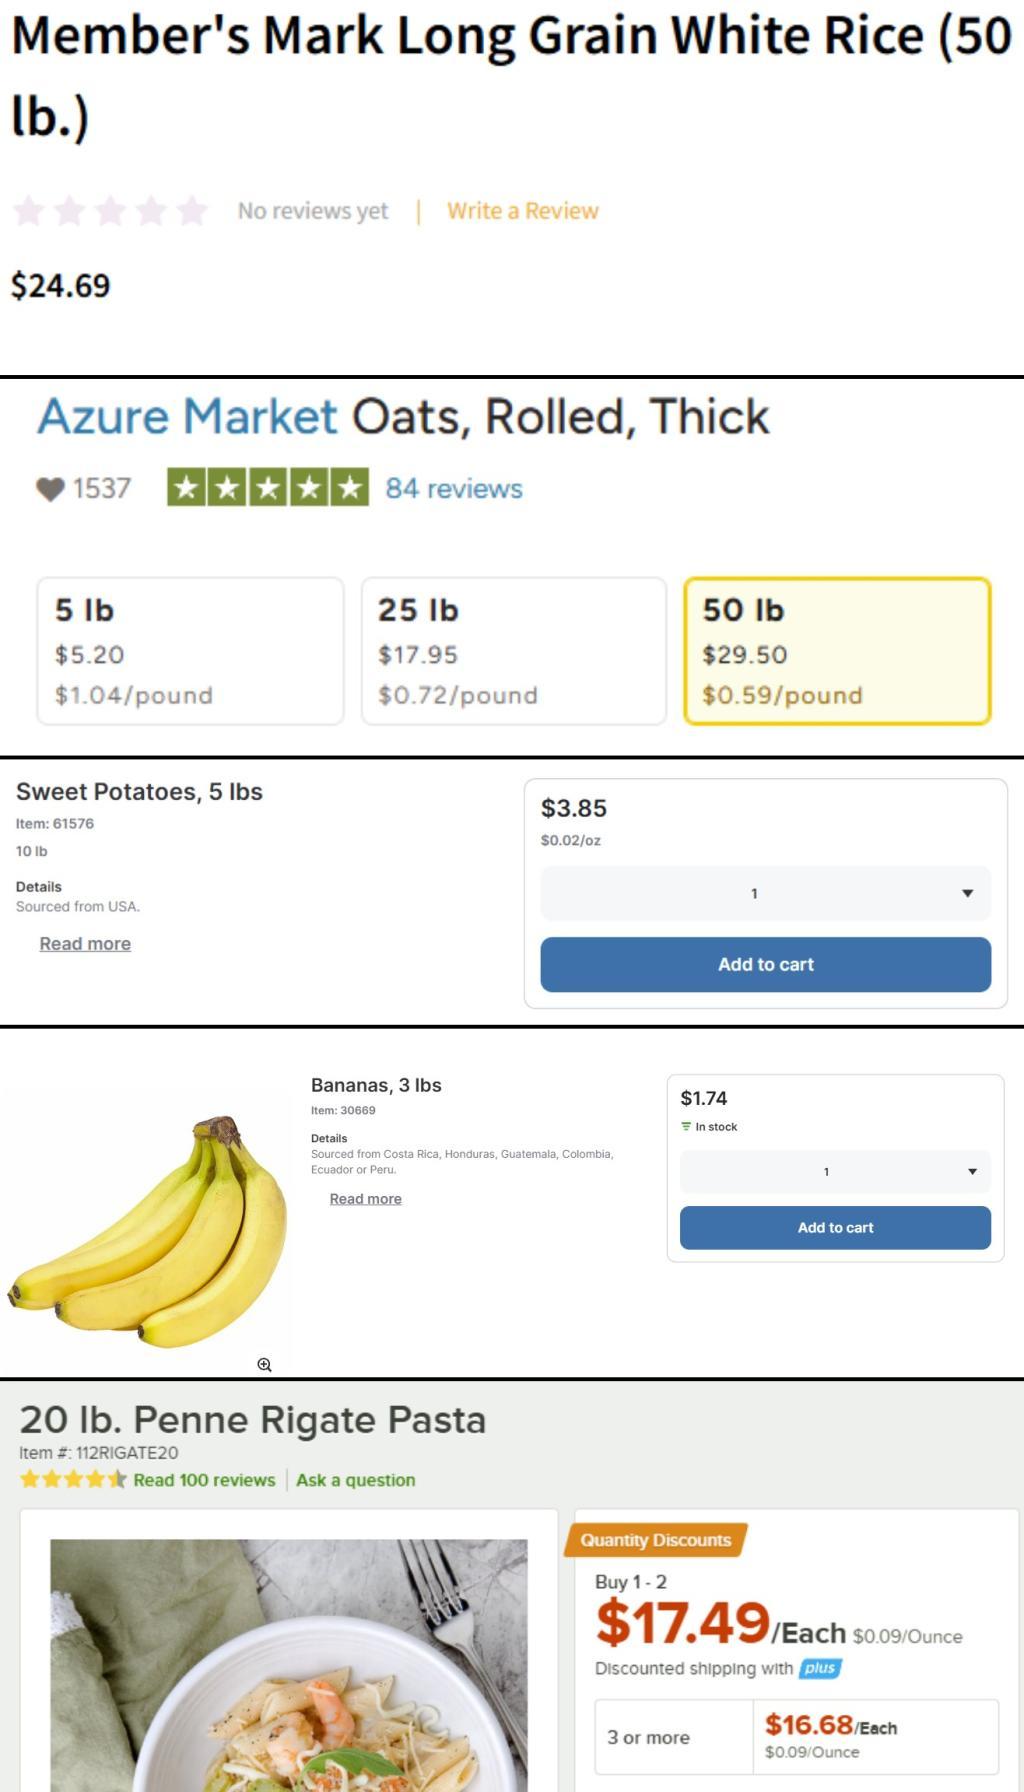Select the 50 lb size option
Screen dimensions: 1024x1792
837,651
